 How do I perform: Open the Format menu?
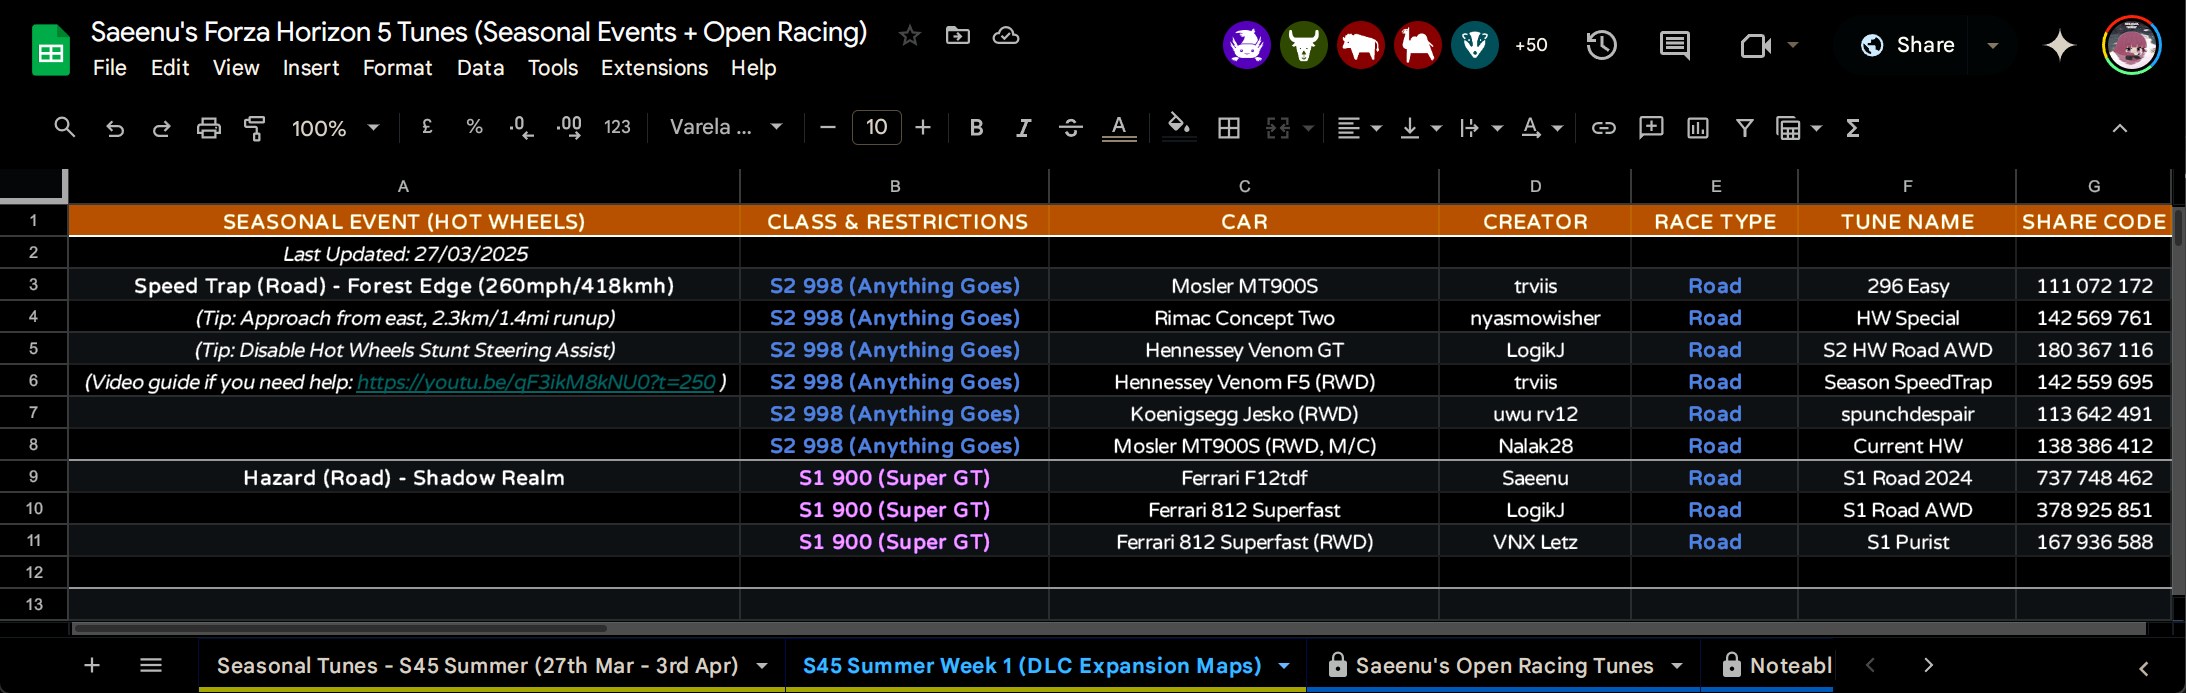(x=398, y=68)
